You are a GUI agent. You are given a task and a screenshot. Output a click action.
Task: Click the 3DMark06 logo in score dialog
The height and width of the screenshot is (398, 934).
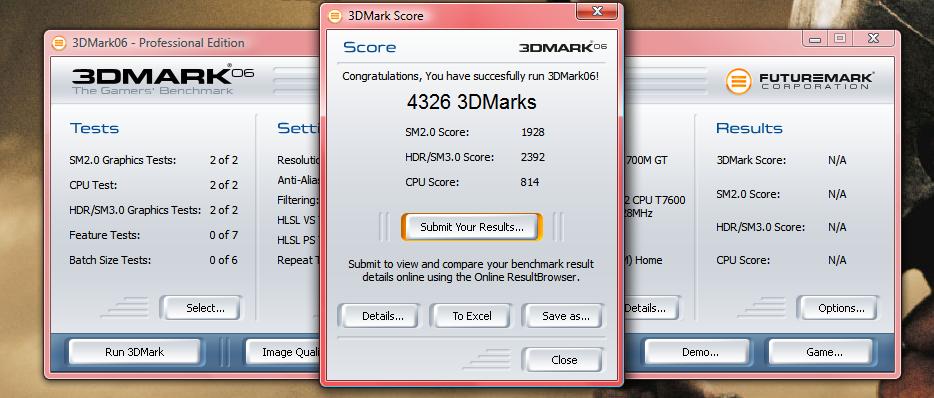[x=563, y=47]
